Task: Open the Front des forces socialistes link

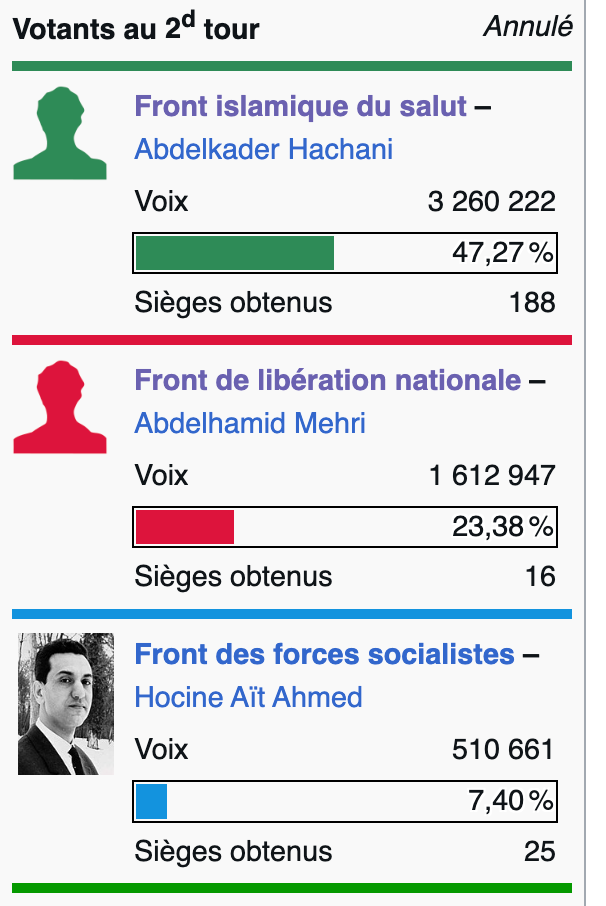Action: [324, 654]
